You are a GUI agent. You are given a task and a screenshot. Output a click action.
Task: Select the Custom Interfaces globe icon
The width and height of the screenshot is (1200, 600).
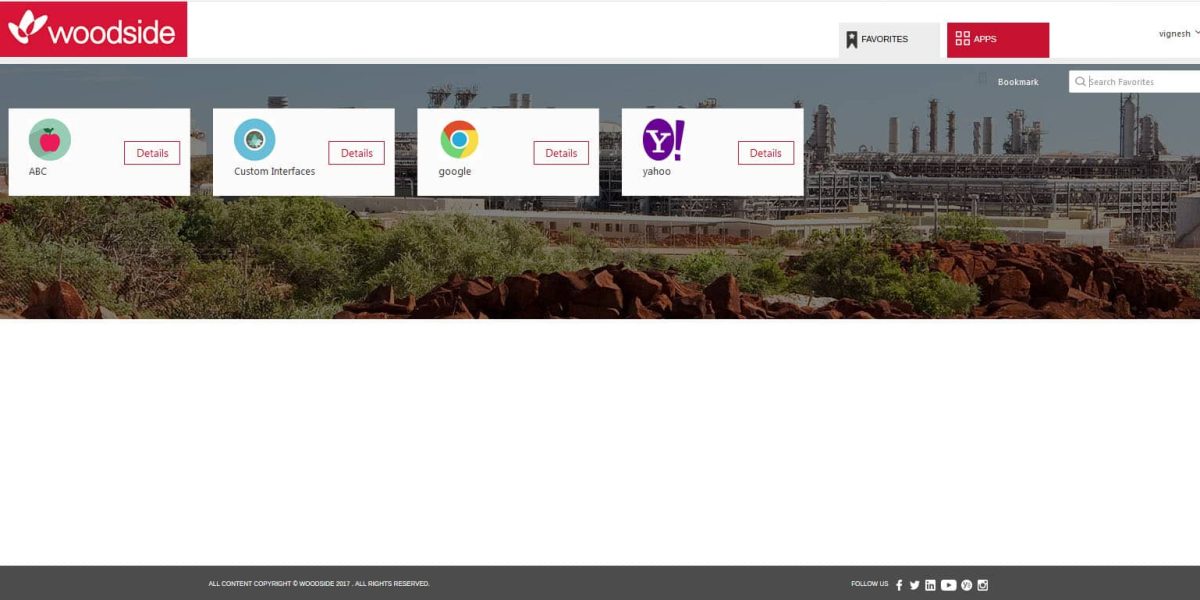click(256, 140)
